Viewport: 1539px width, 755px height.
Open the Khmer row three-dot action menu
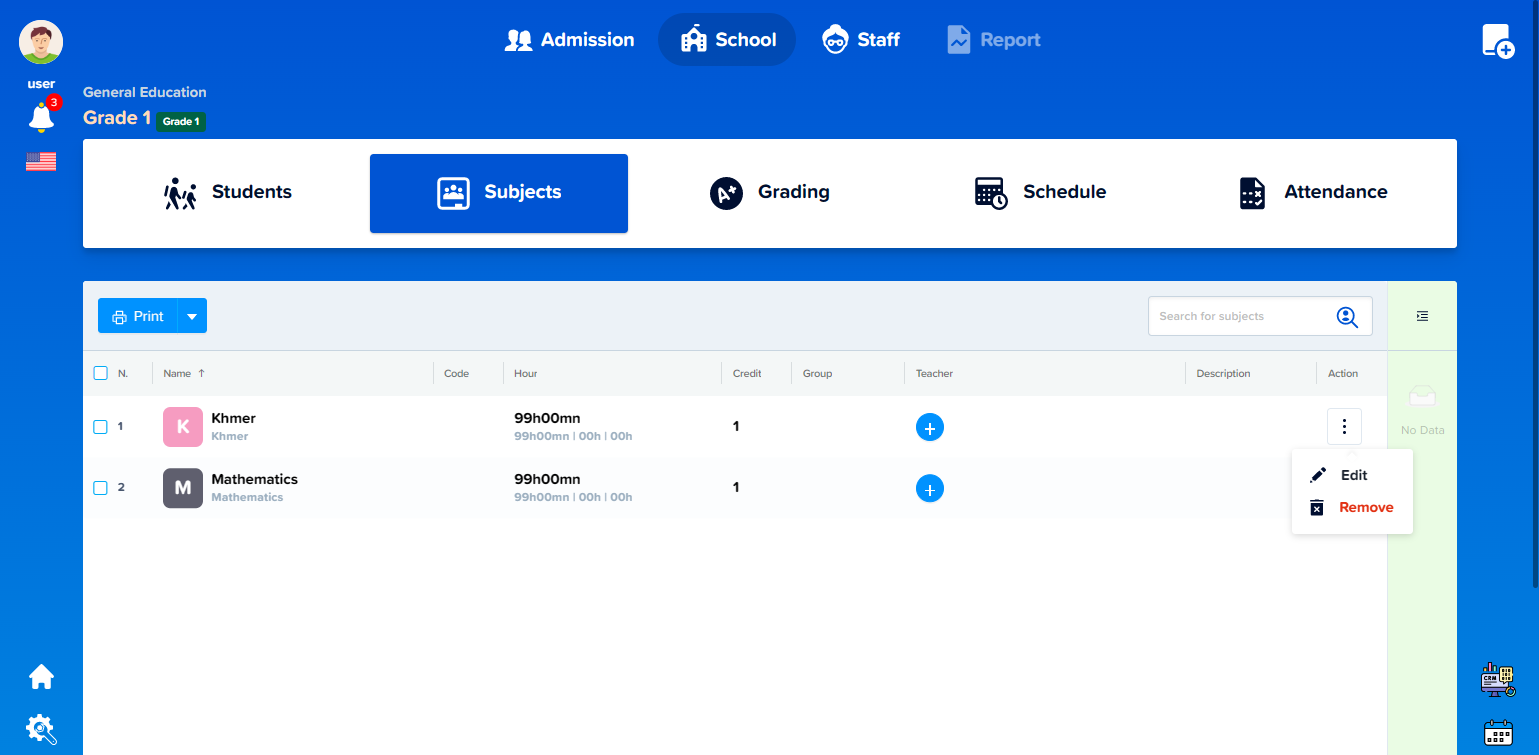[x=1344, y=427]
